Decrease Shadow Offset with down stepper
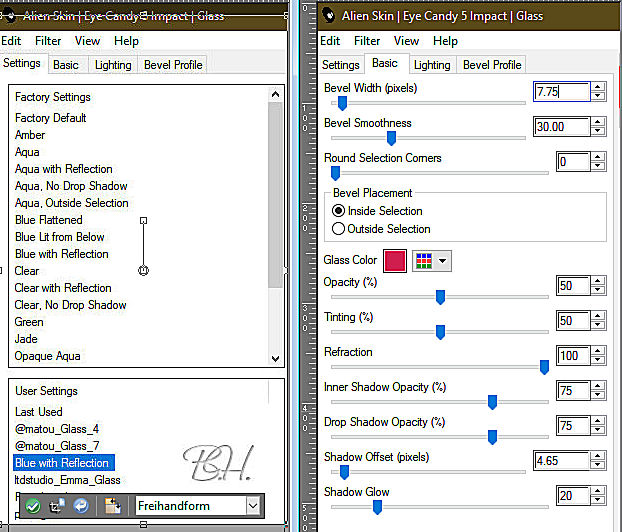This screenshot has width=622, height=532. pos(598,466)
